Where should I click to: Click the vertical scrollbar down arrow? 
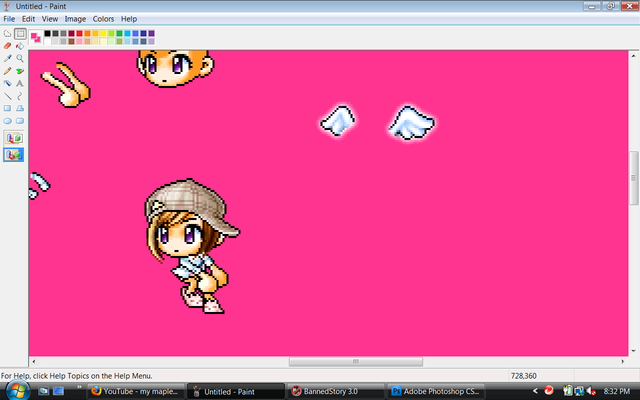[633, 351]
